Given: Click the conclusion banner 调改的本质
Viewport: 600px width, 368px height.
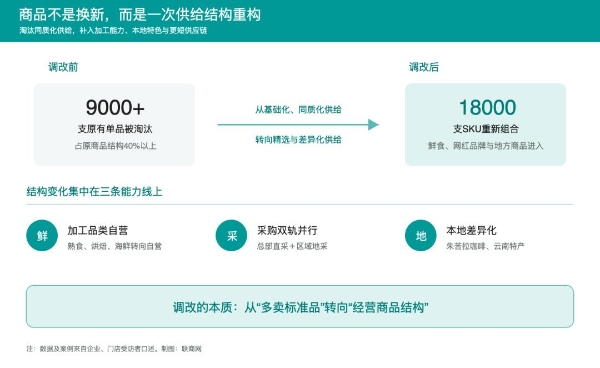Looking at the screenshot, I should pos(300,306).
